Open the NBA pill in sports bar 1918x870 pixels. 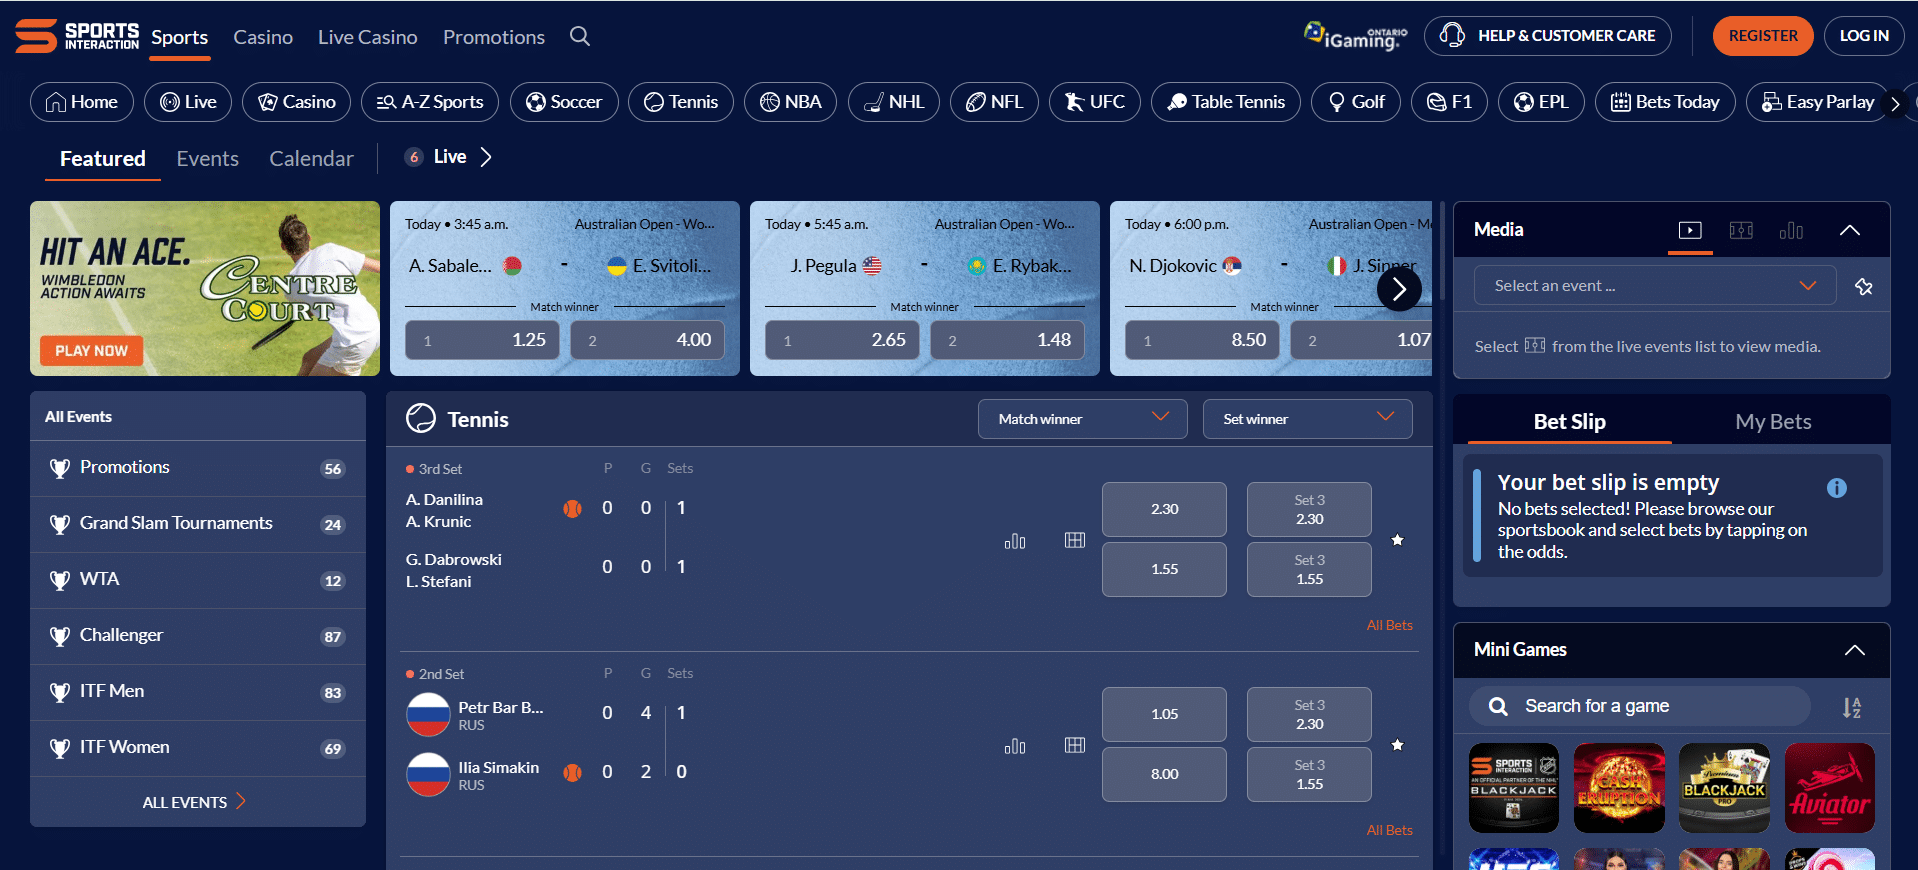click(x=790, y=102)
